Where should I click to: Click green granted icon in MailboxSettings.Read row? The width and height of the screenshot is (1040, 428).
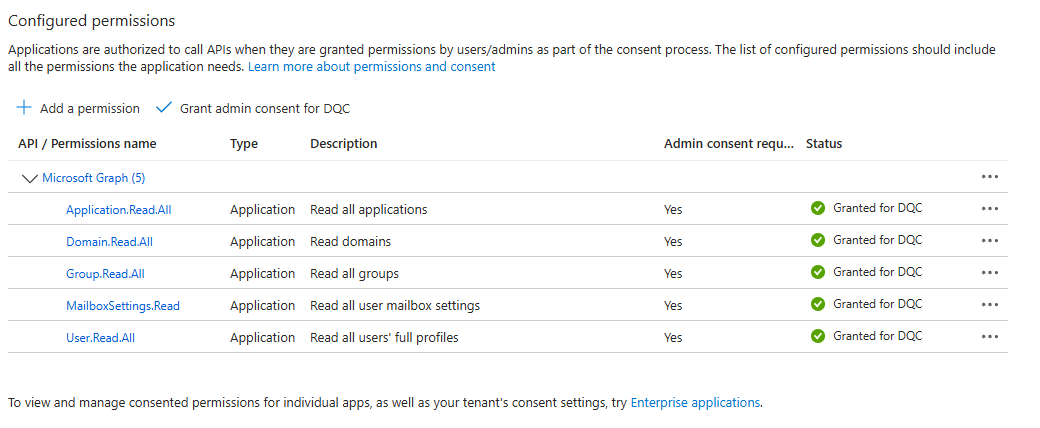[818, 304]
